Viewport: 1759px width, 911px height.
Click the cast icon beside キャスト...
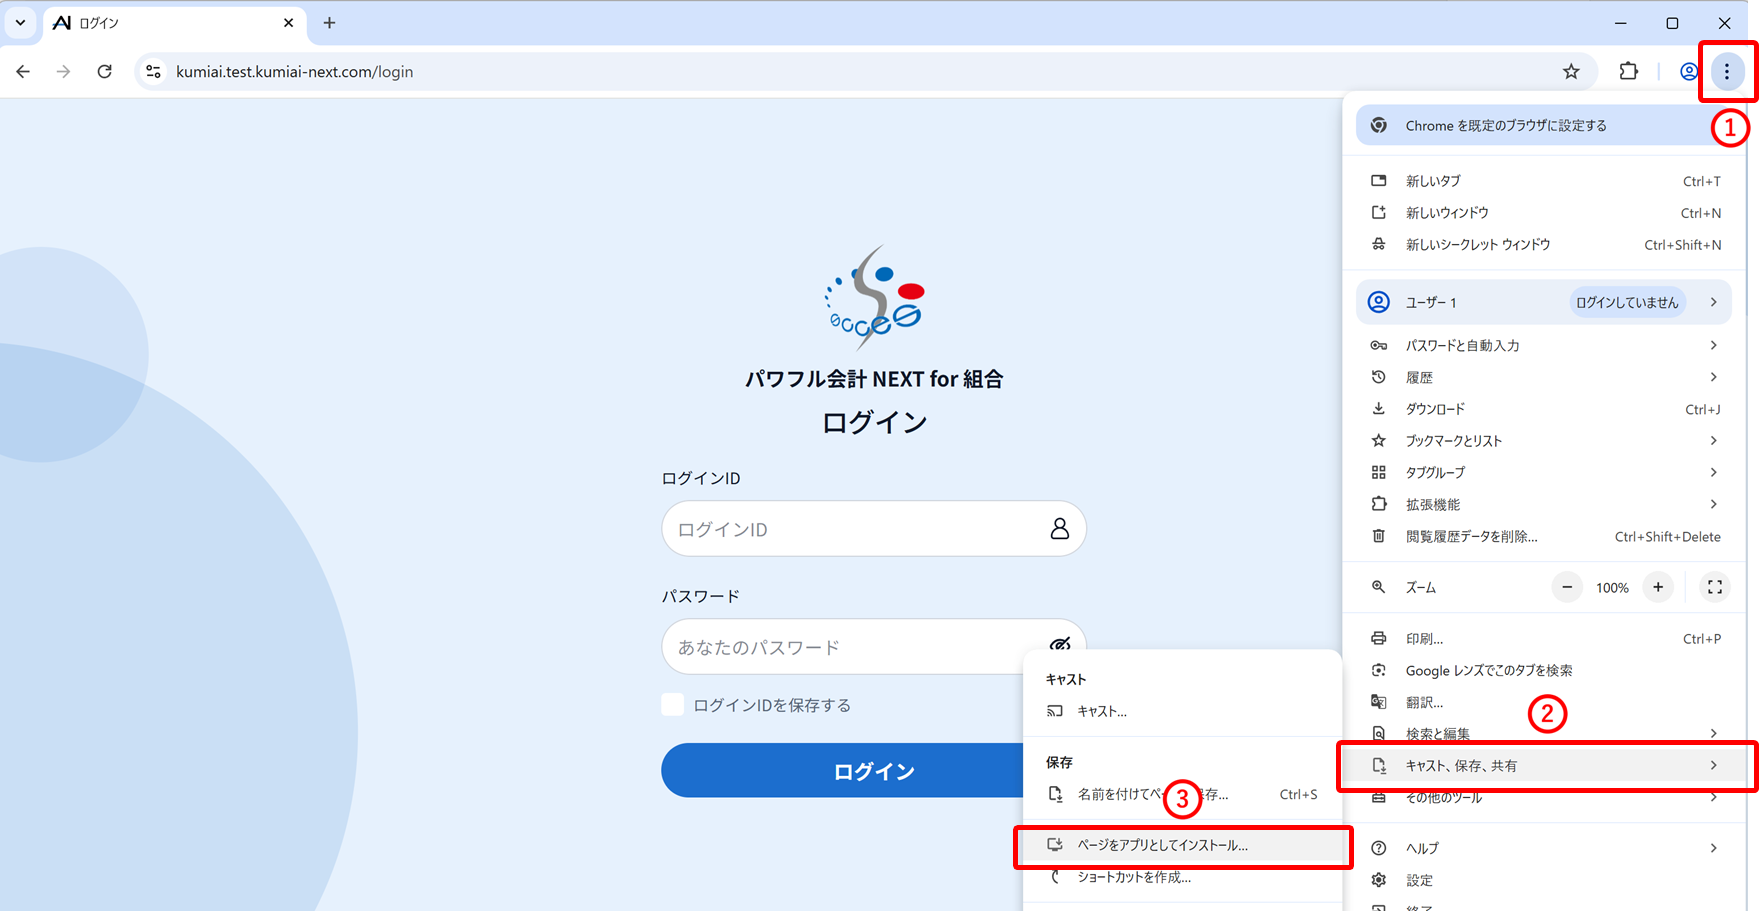(1055, 711)
